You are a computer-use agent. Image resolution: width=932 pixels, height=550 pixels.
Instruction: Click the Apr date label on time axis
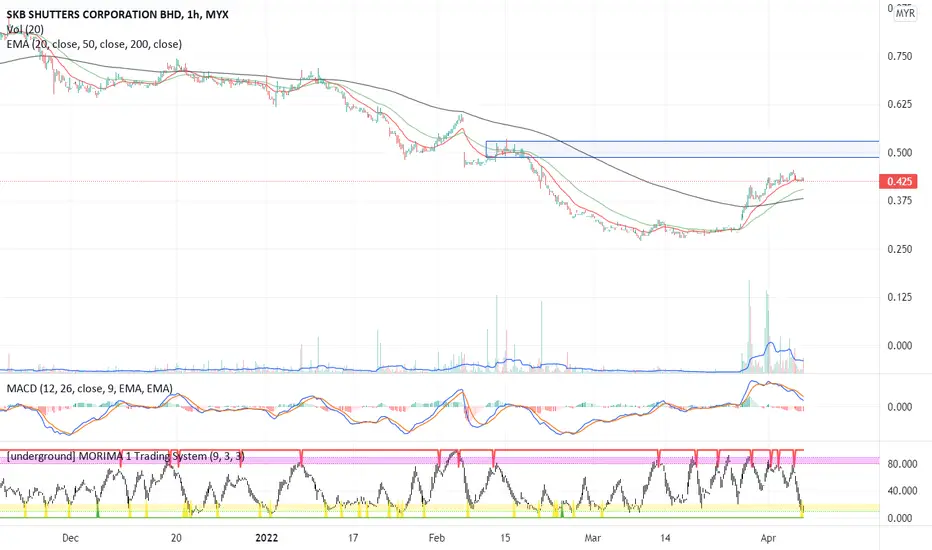click(x=768, y=538)
